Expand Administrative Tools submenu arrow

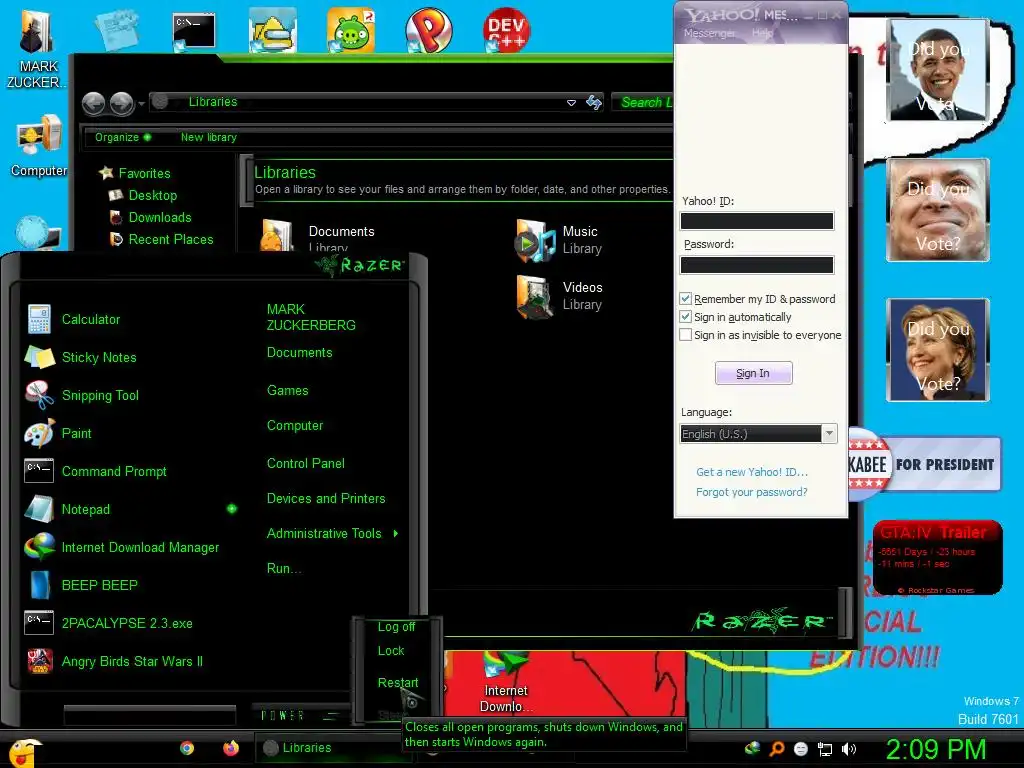pos(396,534)
